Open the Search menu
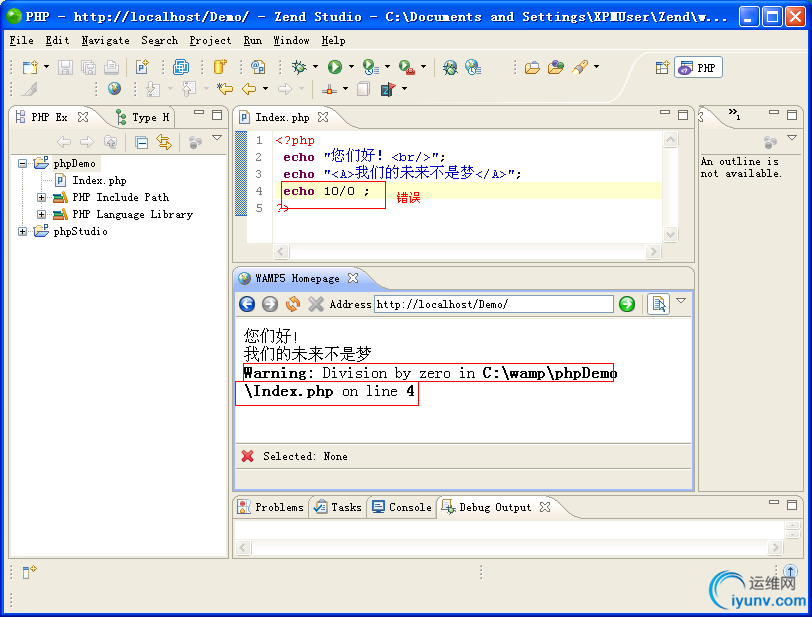 [x=160, y=40]
